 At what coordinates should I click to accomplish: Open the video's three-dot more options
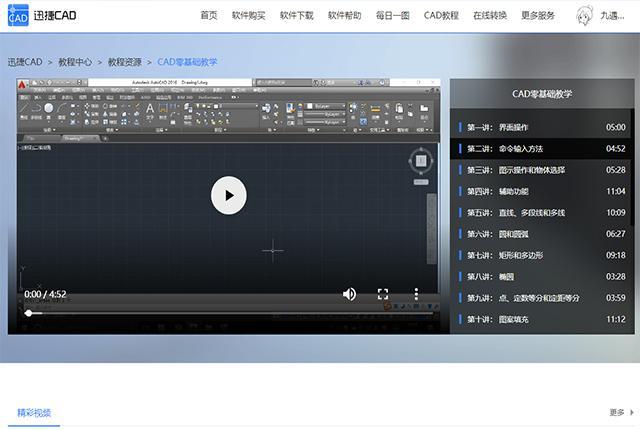click(416, 294)
